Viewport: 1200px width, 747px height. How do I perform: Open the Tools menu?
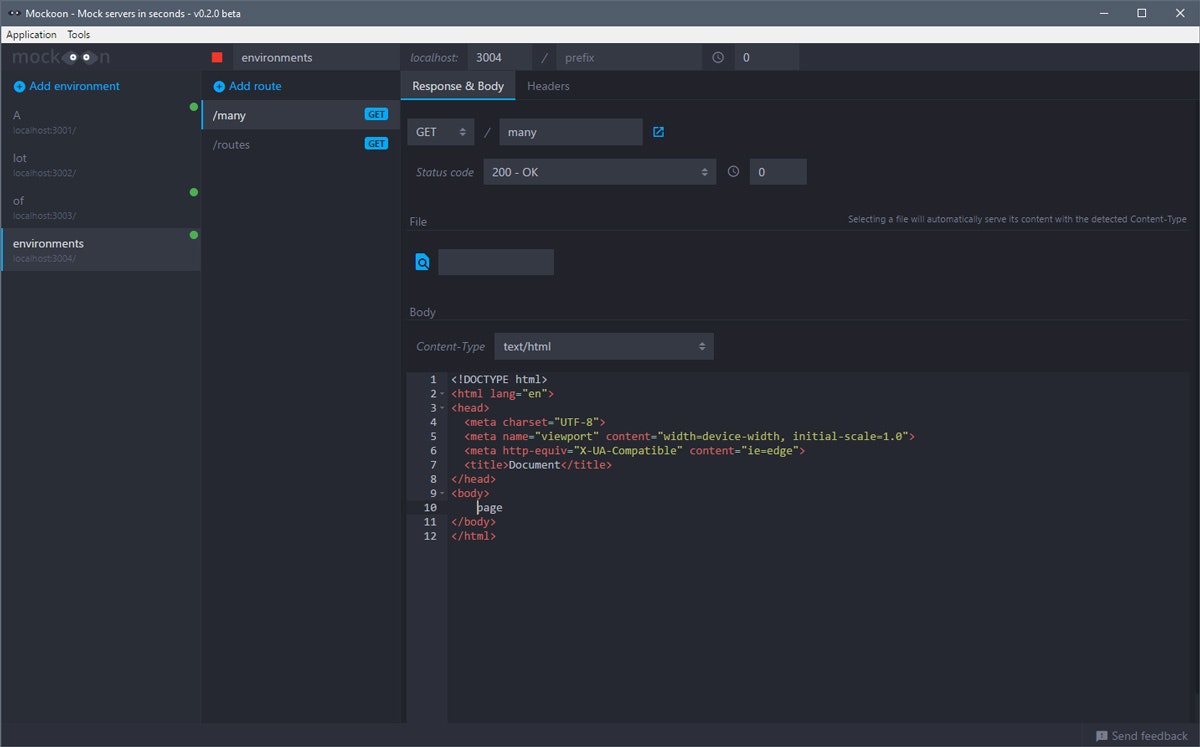pyautogui.click(x=78, y=33)
